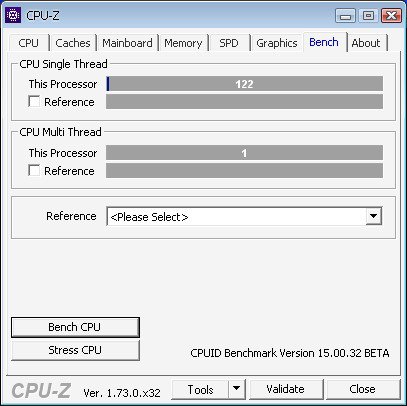Enable Single Thread Reference checkbox
Screen dimensions: 407x406
[x=34, y=101]
